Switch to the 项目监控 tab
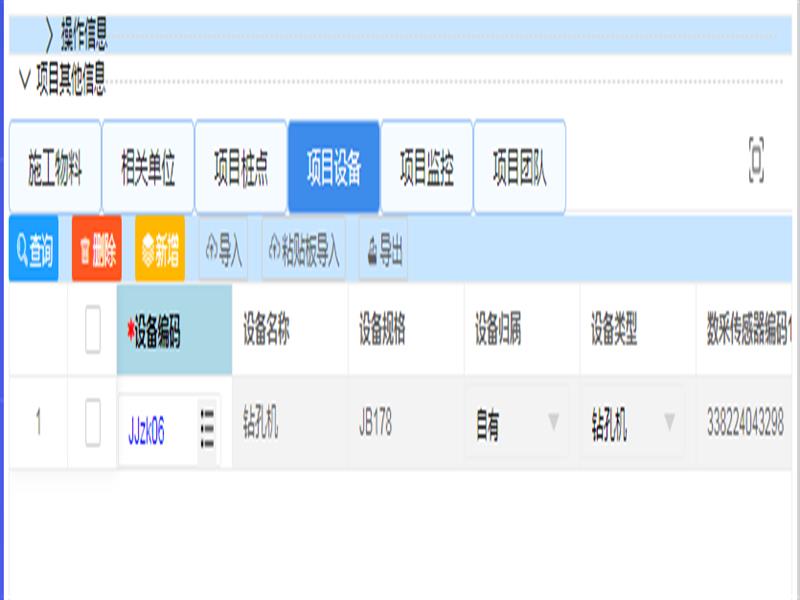This screenshot has height=600, width=800. coord(427,168)
